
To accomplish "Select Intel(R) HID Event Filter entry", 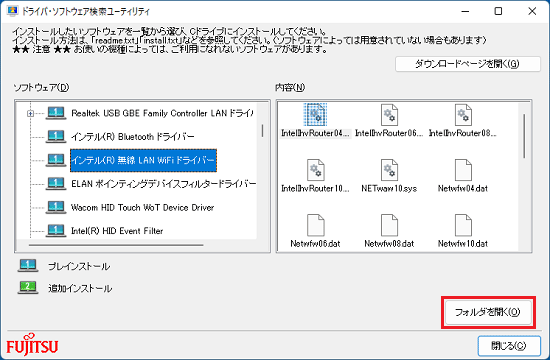I will [117, 231].
